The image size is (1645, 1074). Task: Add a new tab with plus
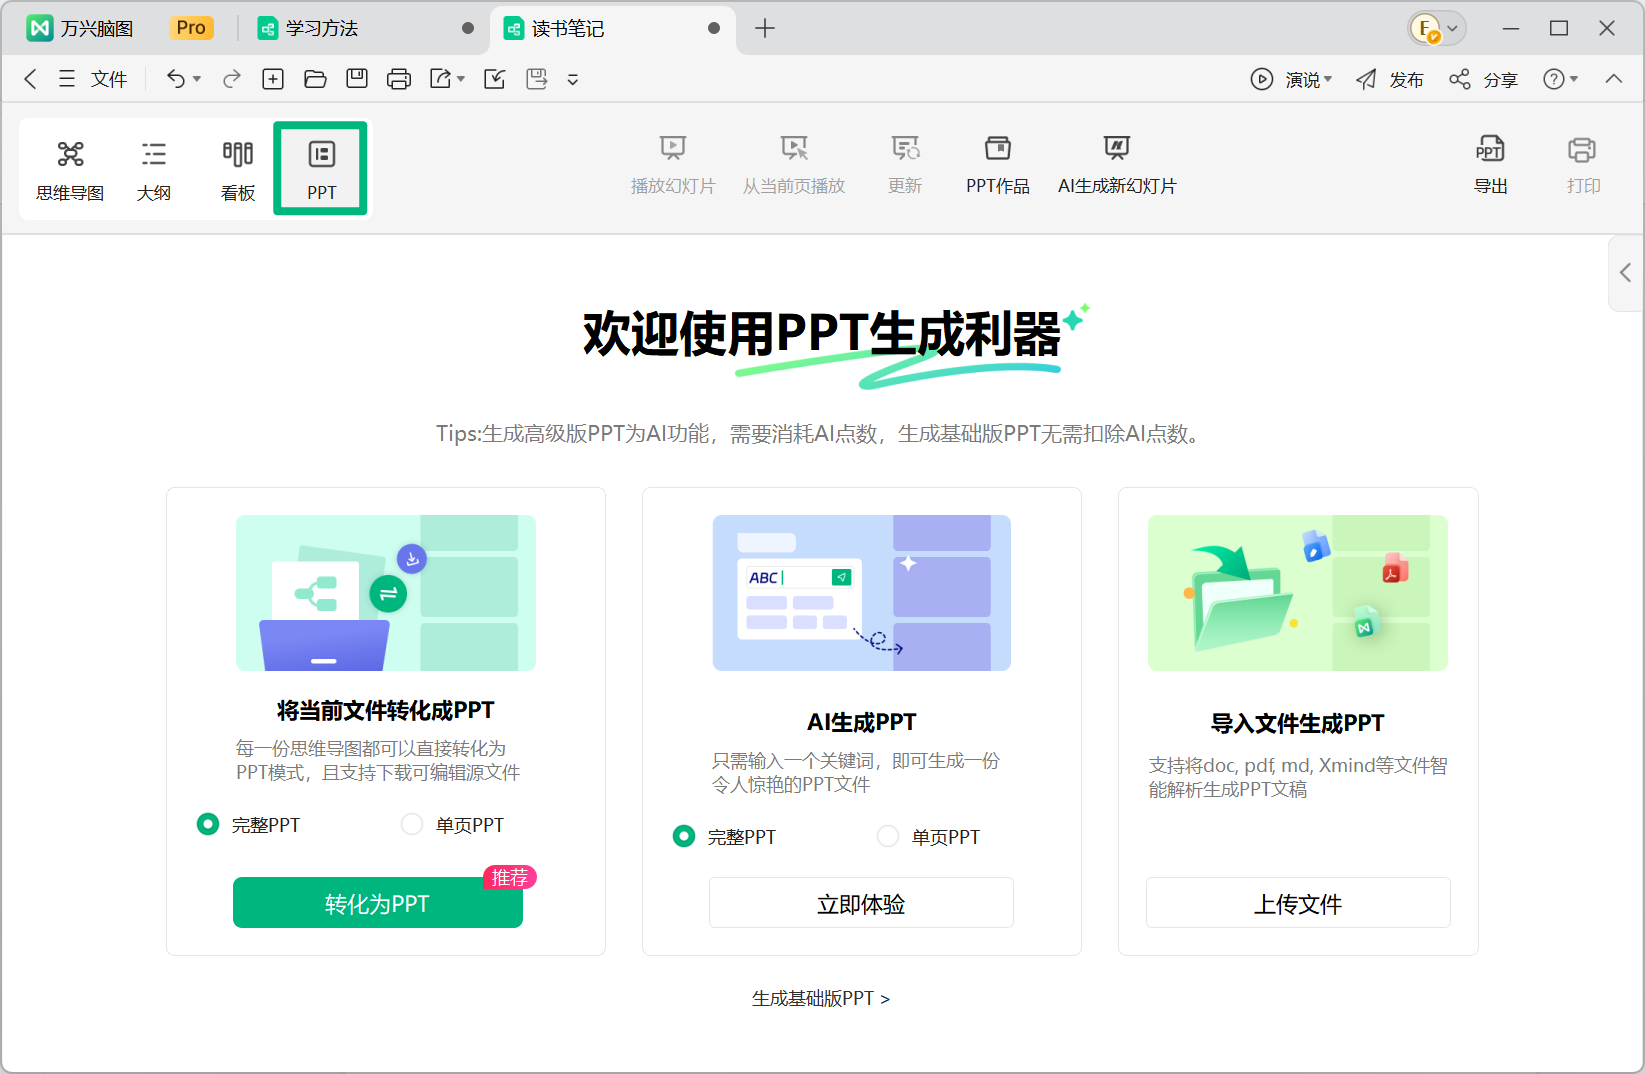click(x=765, y=28)
